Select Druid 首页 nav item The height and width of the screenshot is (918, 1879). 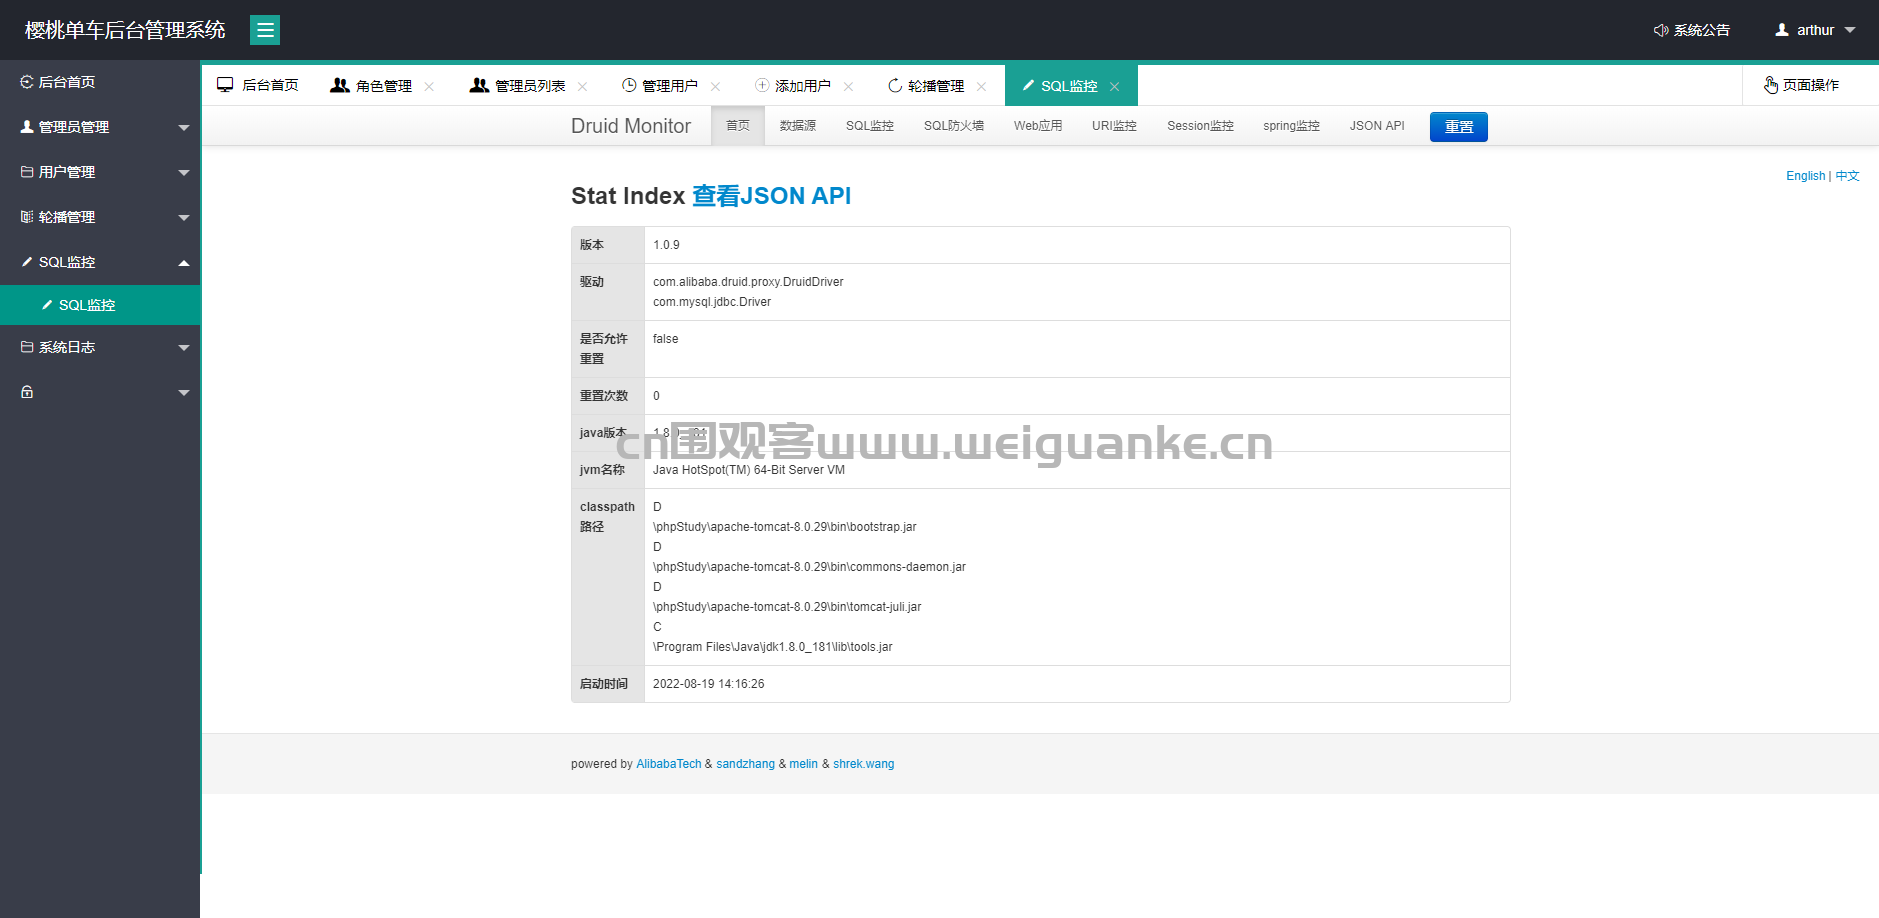(738, 126)
